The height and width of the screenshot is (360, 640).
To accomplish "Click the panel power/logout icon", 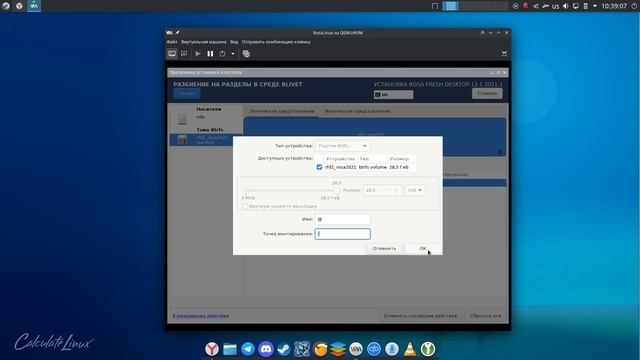I will (x=634, y=6).
